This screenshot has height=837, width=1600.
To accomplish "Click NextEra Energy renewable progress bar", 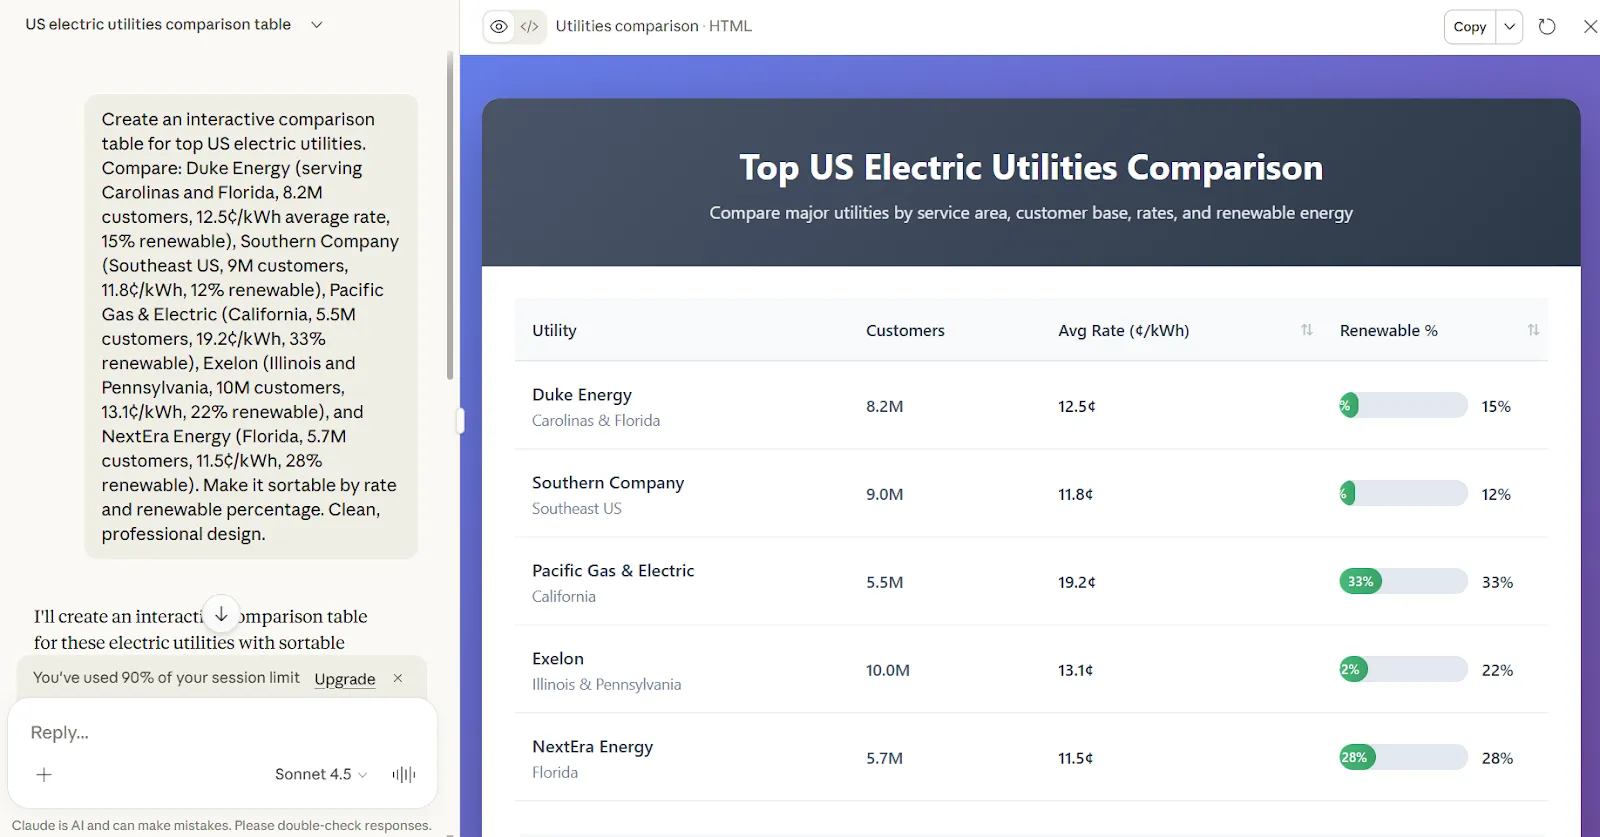I will 1404,758.
